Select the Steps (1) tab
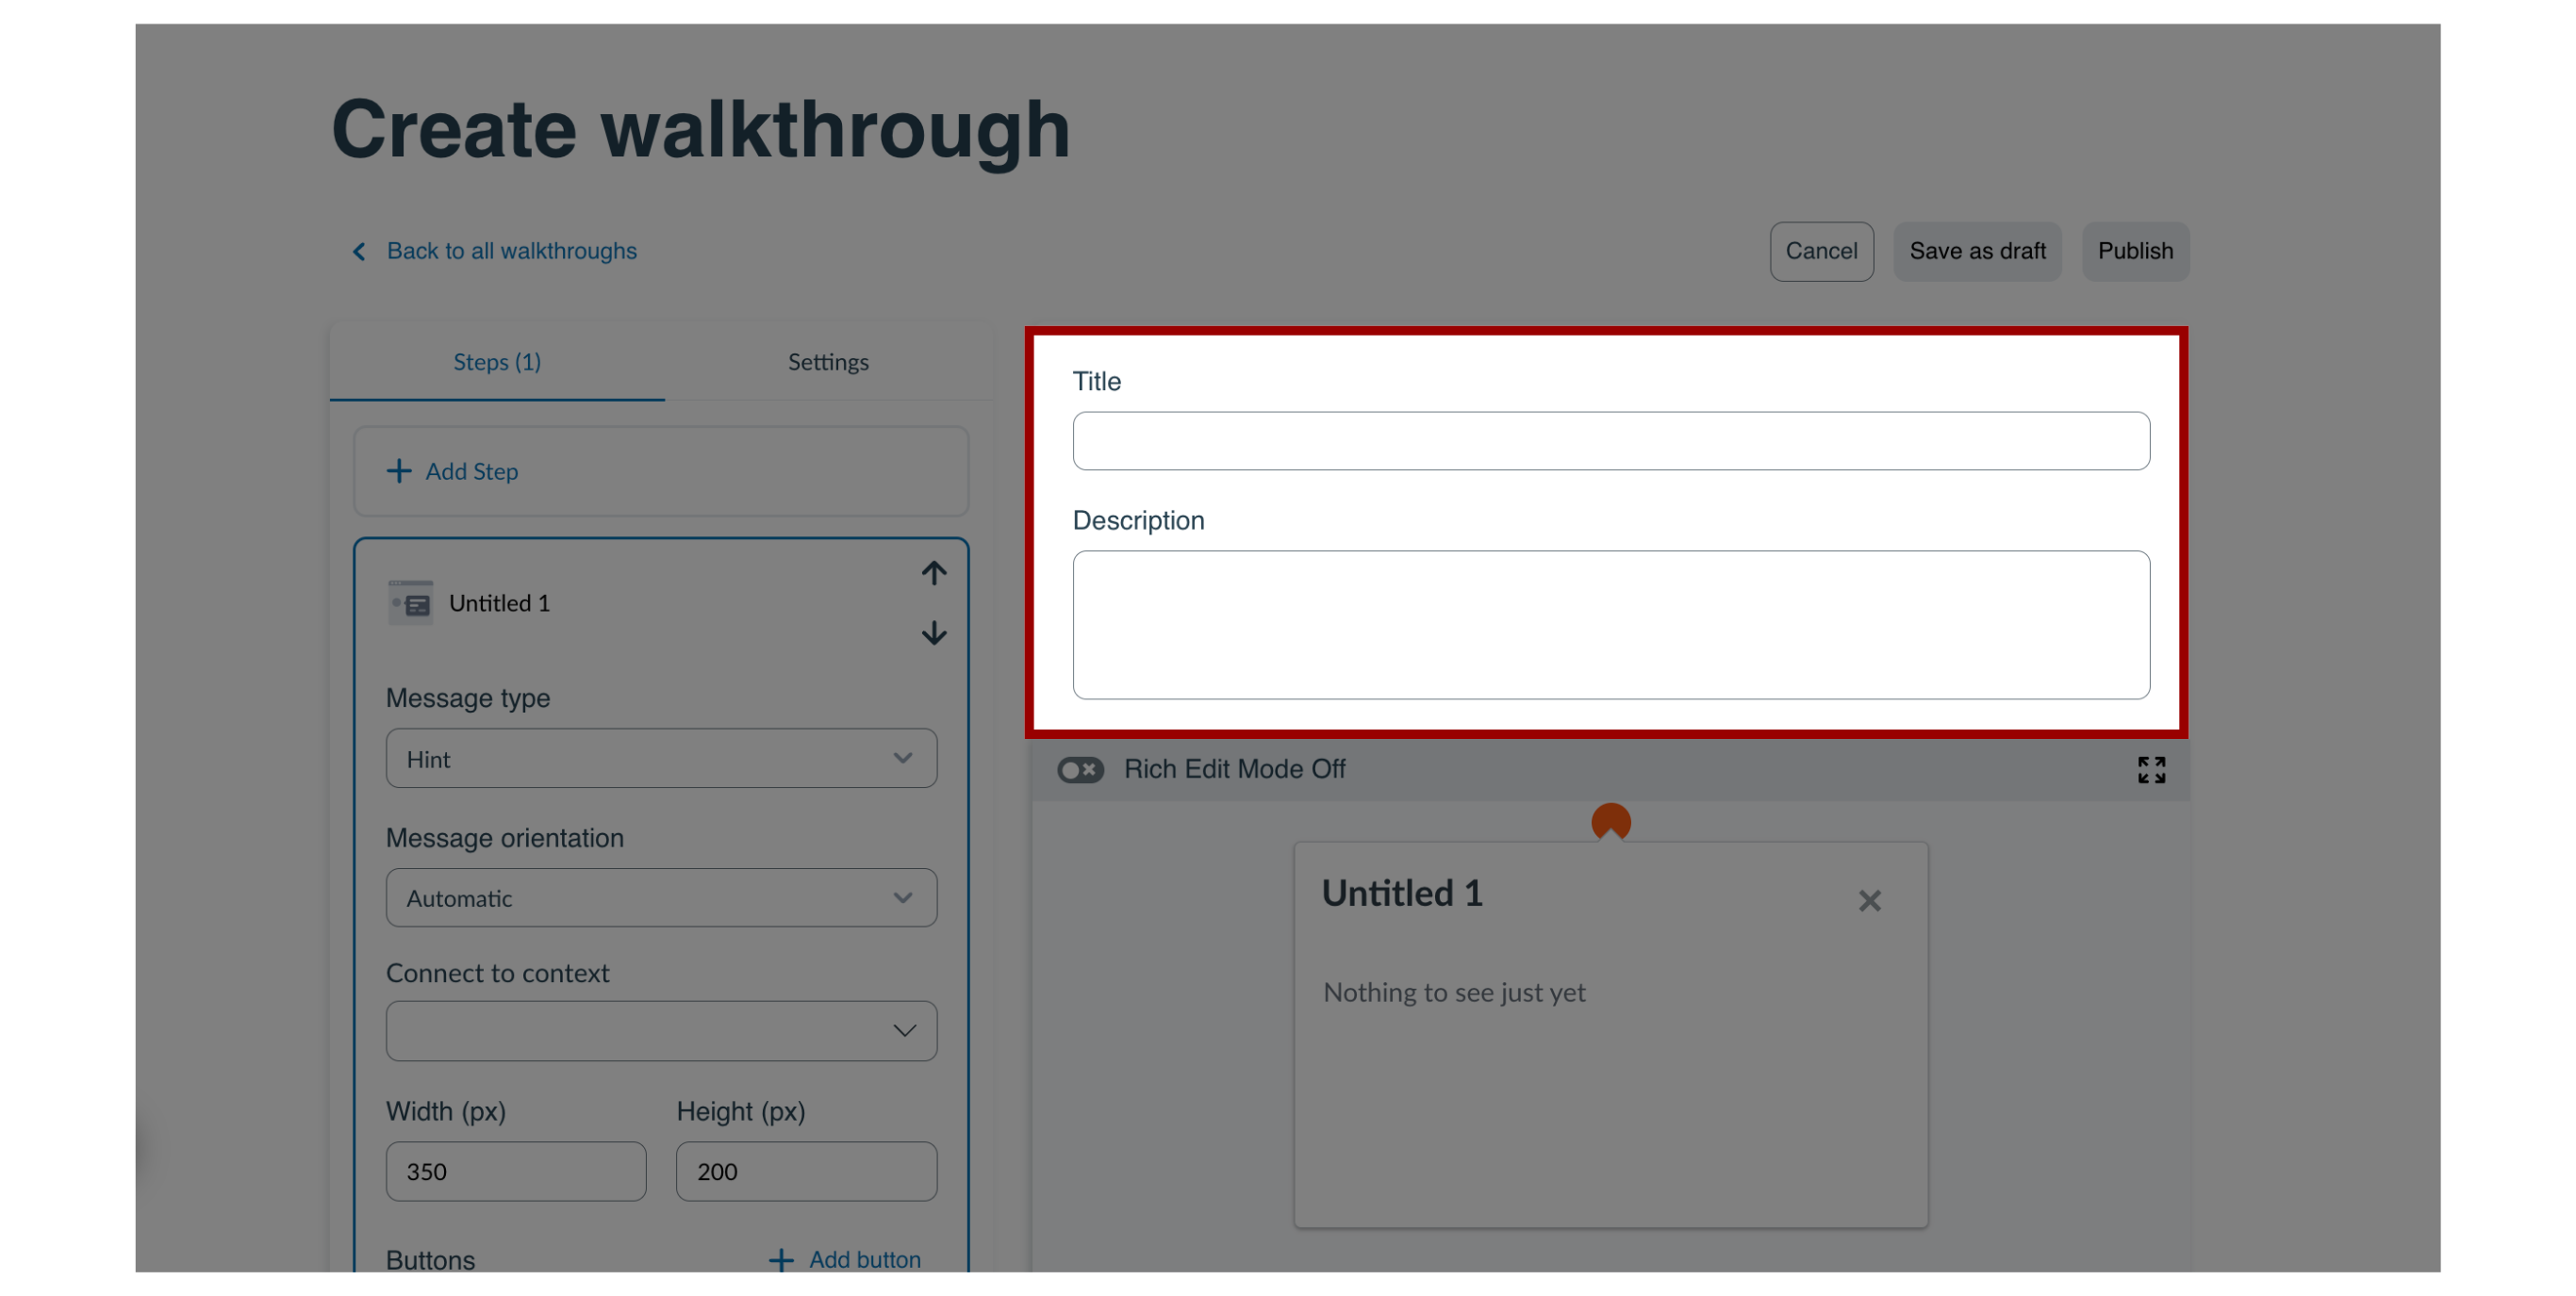Viewport: 2576px width, 1296px height. click(x=496, y=360)
